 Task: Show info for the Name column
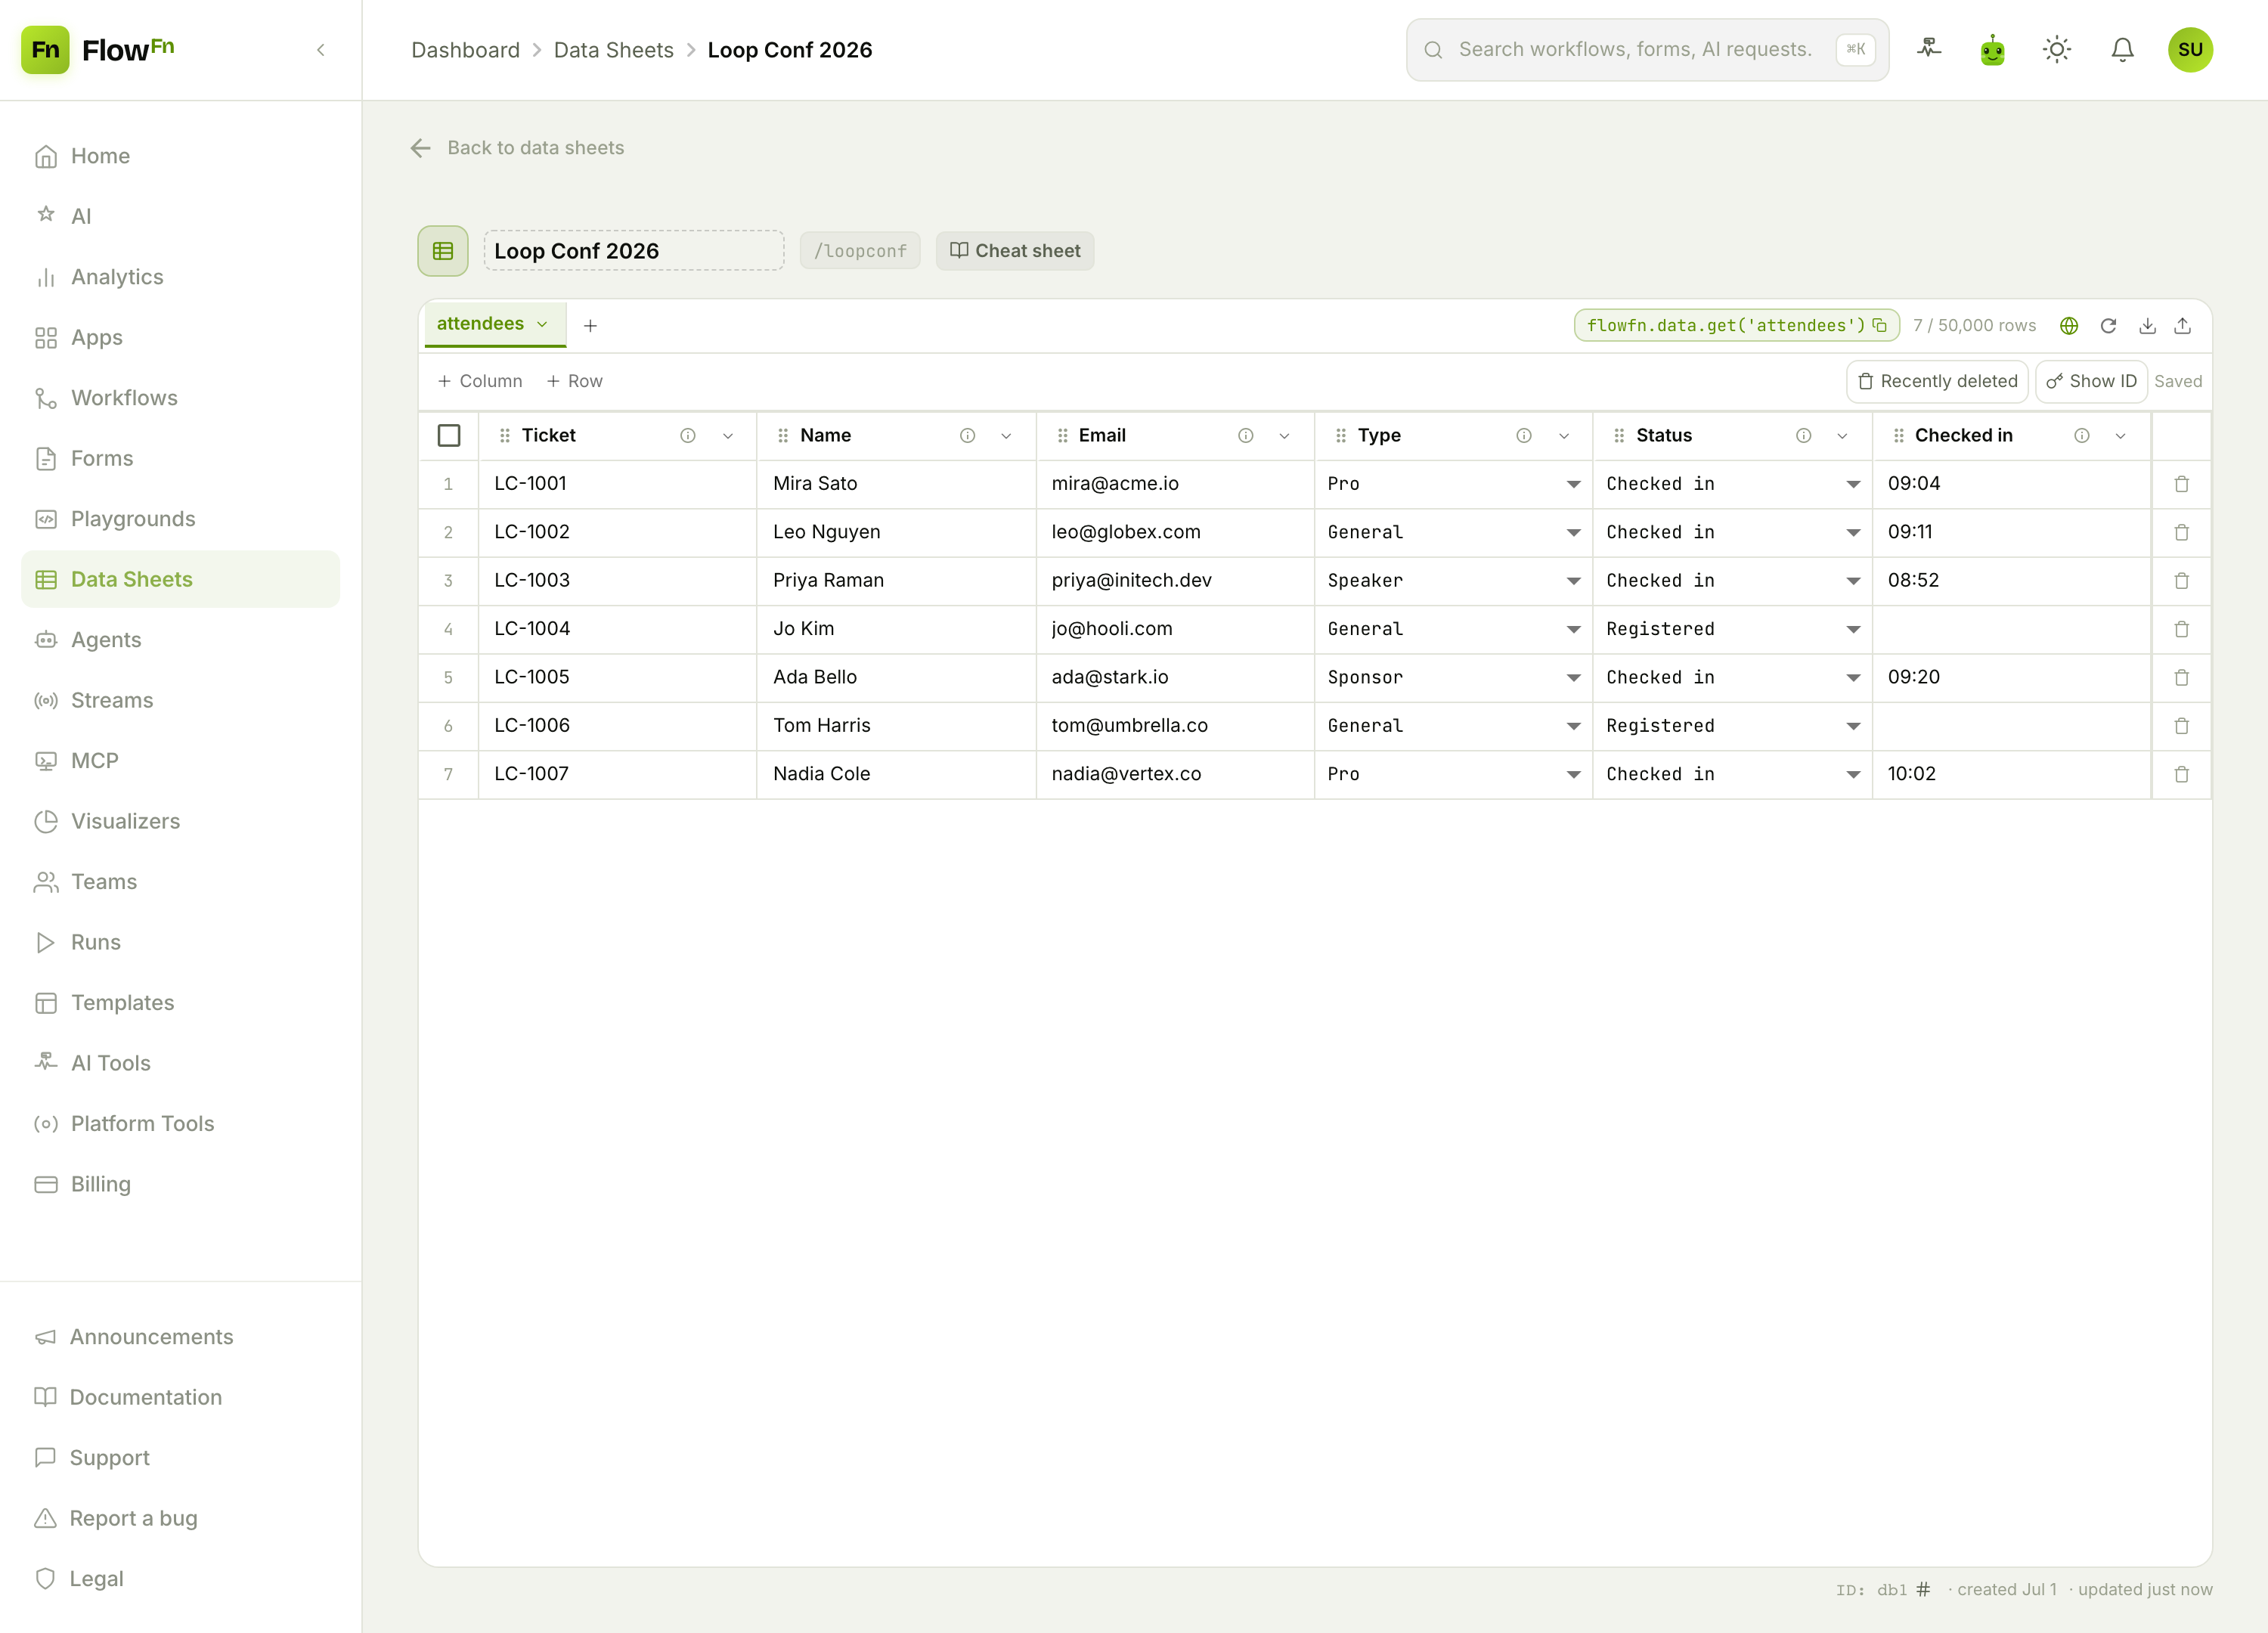tap(967, 436)
